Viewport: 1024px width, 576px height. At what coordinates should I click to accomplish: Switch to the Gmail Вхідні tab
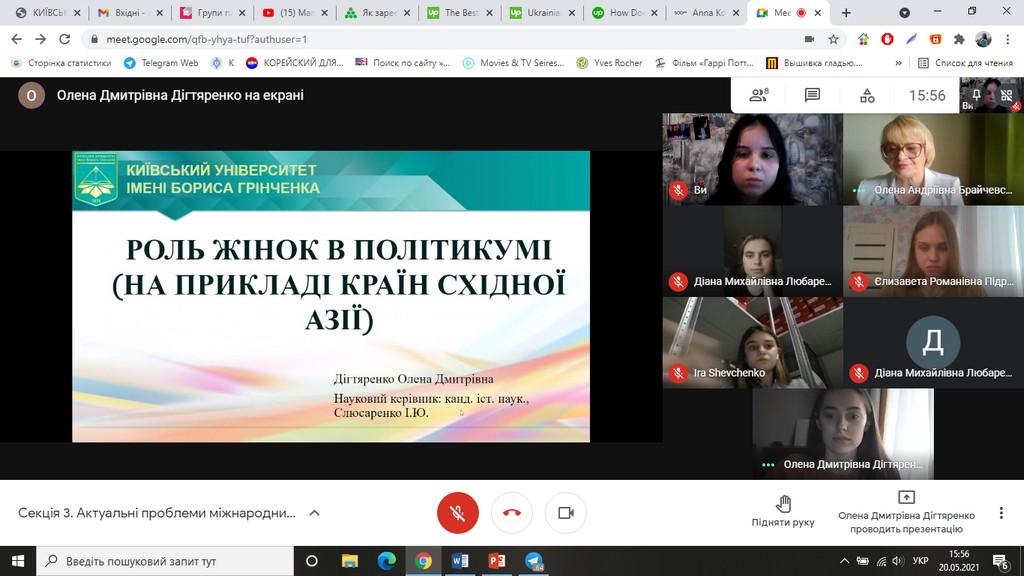pos(130,13)
